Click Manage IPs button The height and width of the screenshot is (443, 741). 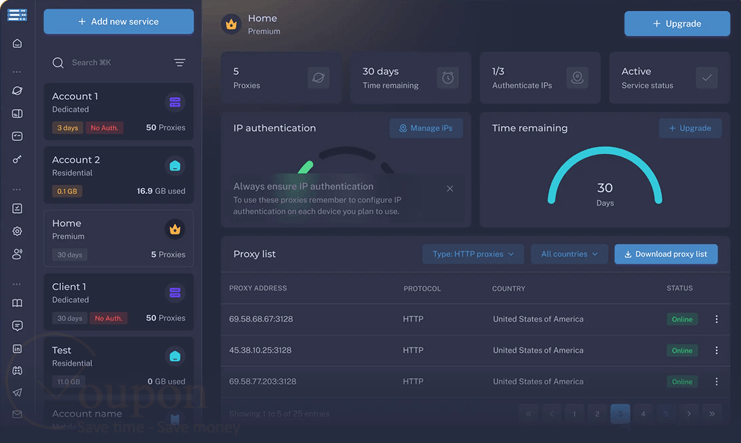(426, 128)
